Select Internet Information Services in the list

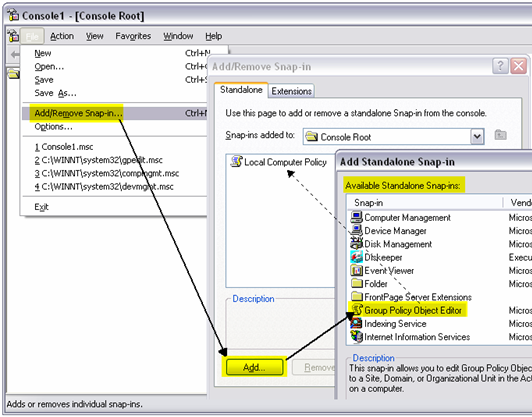(417, 337)
